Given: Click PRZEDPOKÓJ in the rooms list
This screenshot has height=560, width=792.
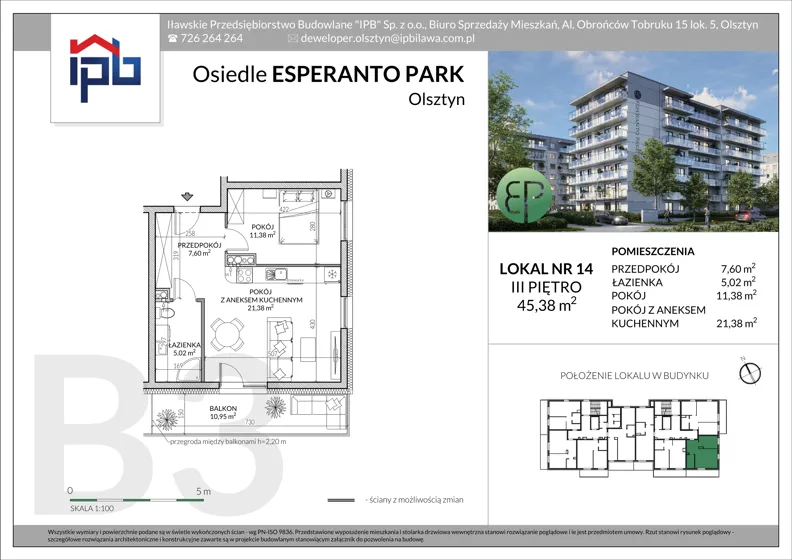Looking at the screenshot, I should tap(645, 269).
